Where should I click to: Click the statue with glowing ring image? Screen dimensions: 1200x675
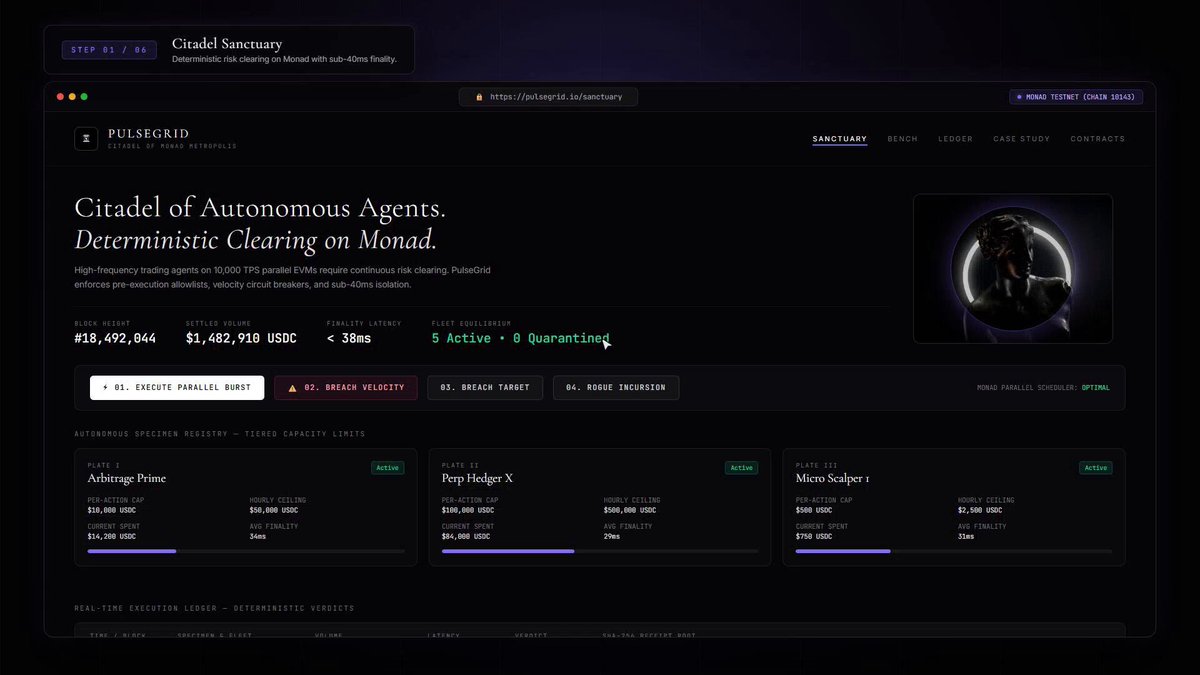(1013, 268)
